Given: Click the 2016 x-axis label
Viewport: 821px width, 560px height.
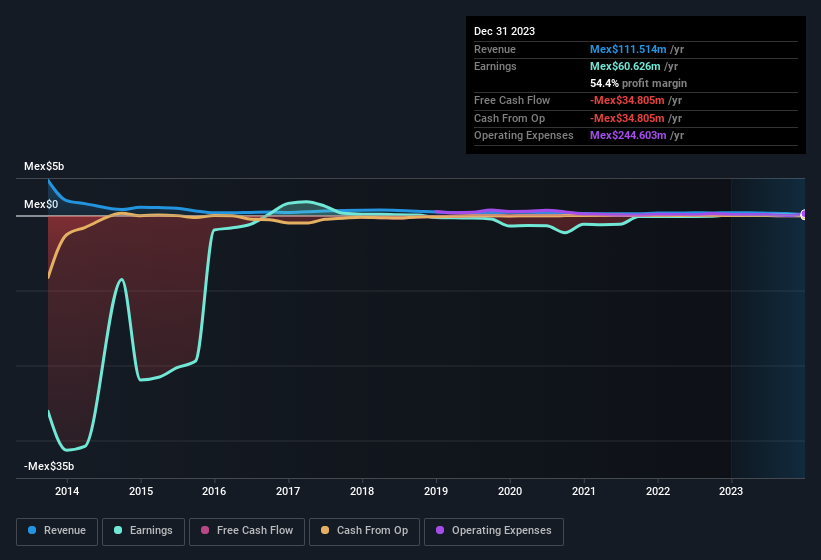Looking at the screenshot, I should [214, 491].
